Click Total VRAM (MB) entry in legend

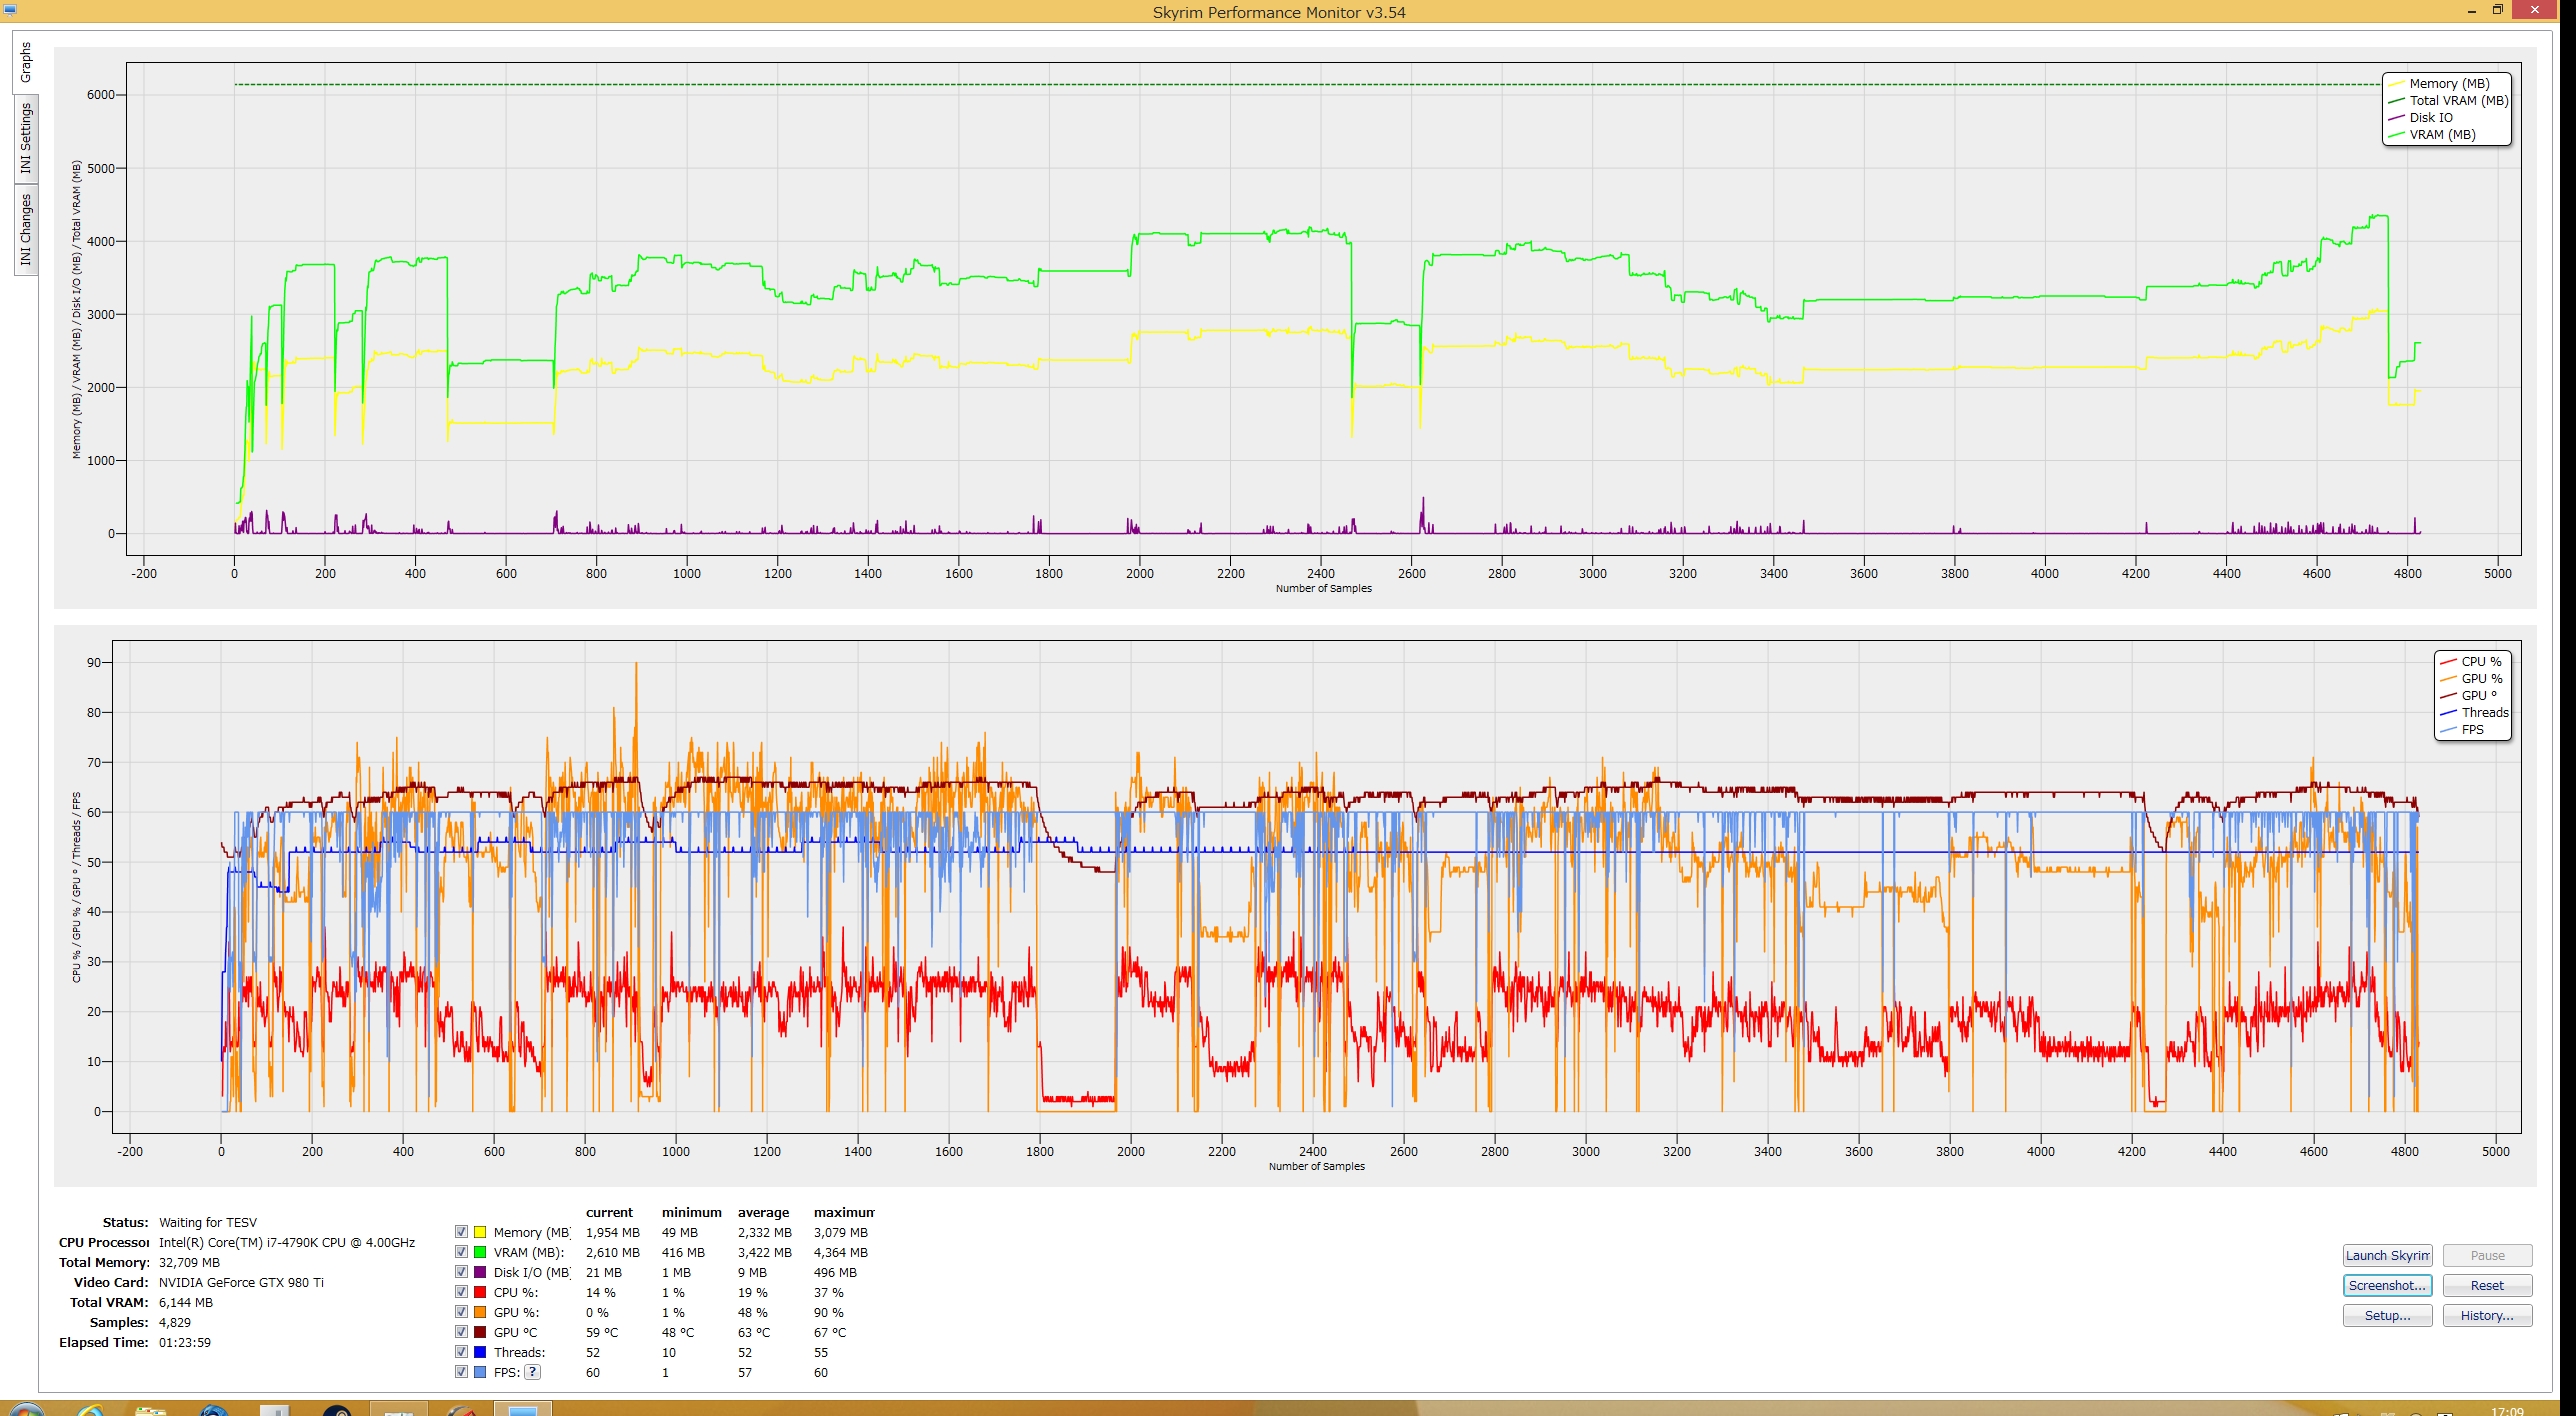click(x=2448, y=100)
